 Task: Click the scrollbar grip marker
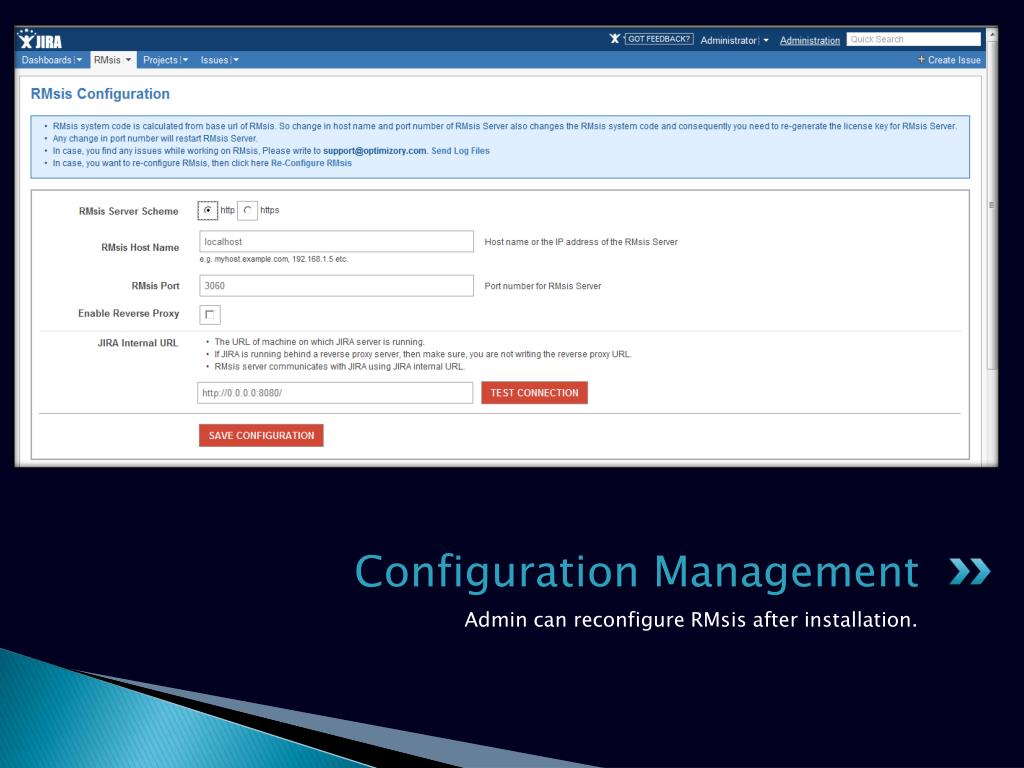coord(992,205)
